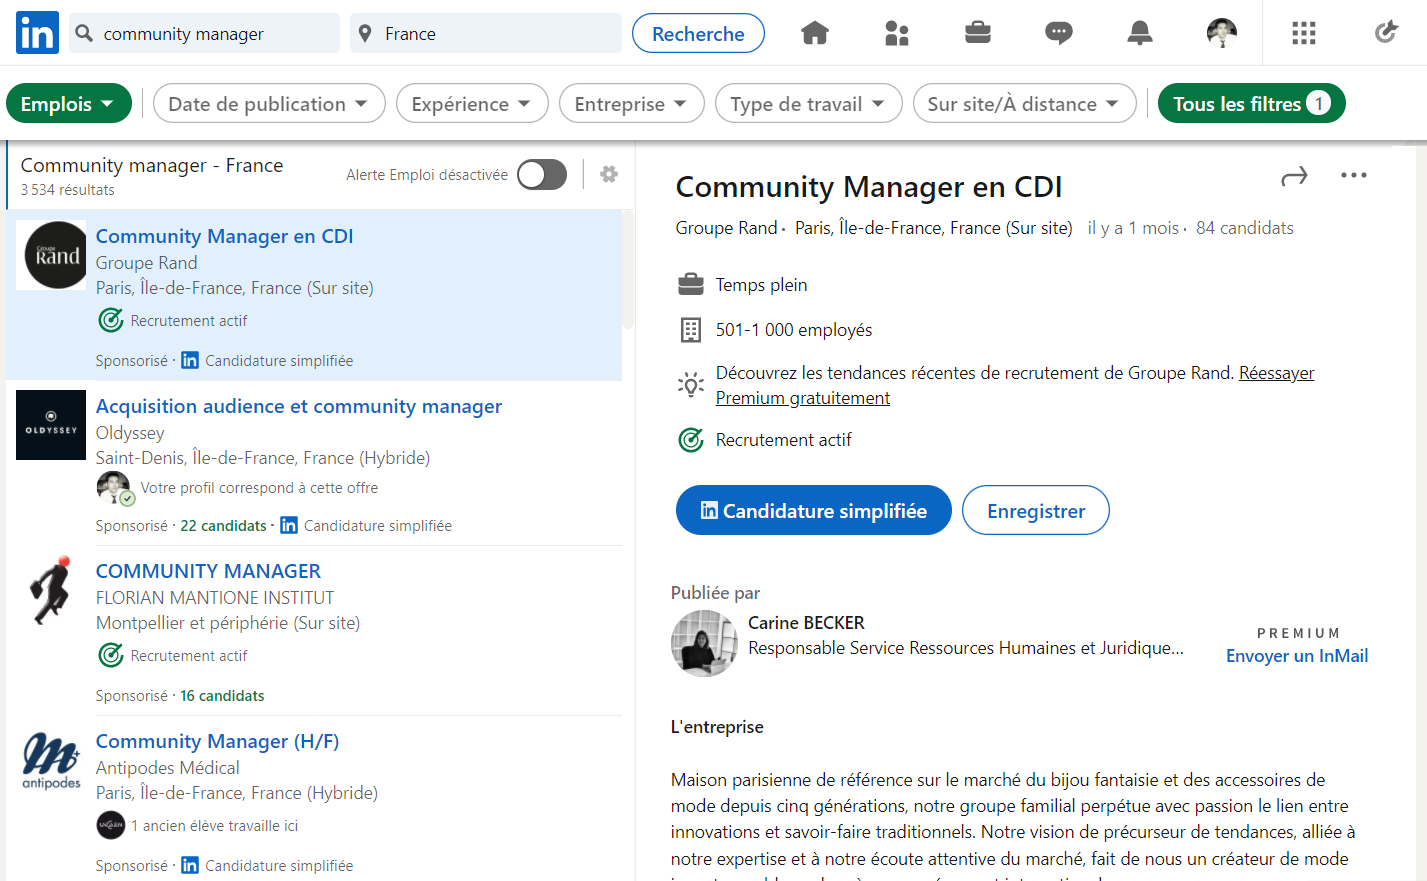Open the My Network people icon

click(897, 33)
